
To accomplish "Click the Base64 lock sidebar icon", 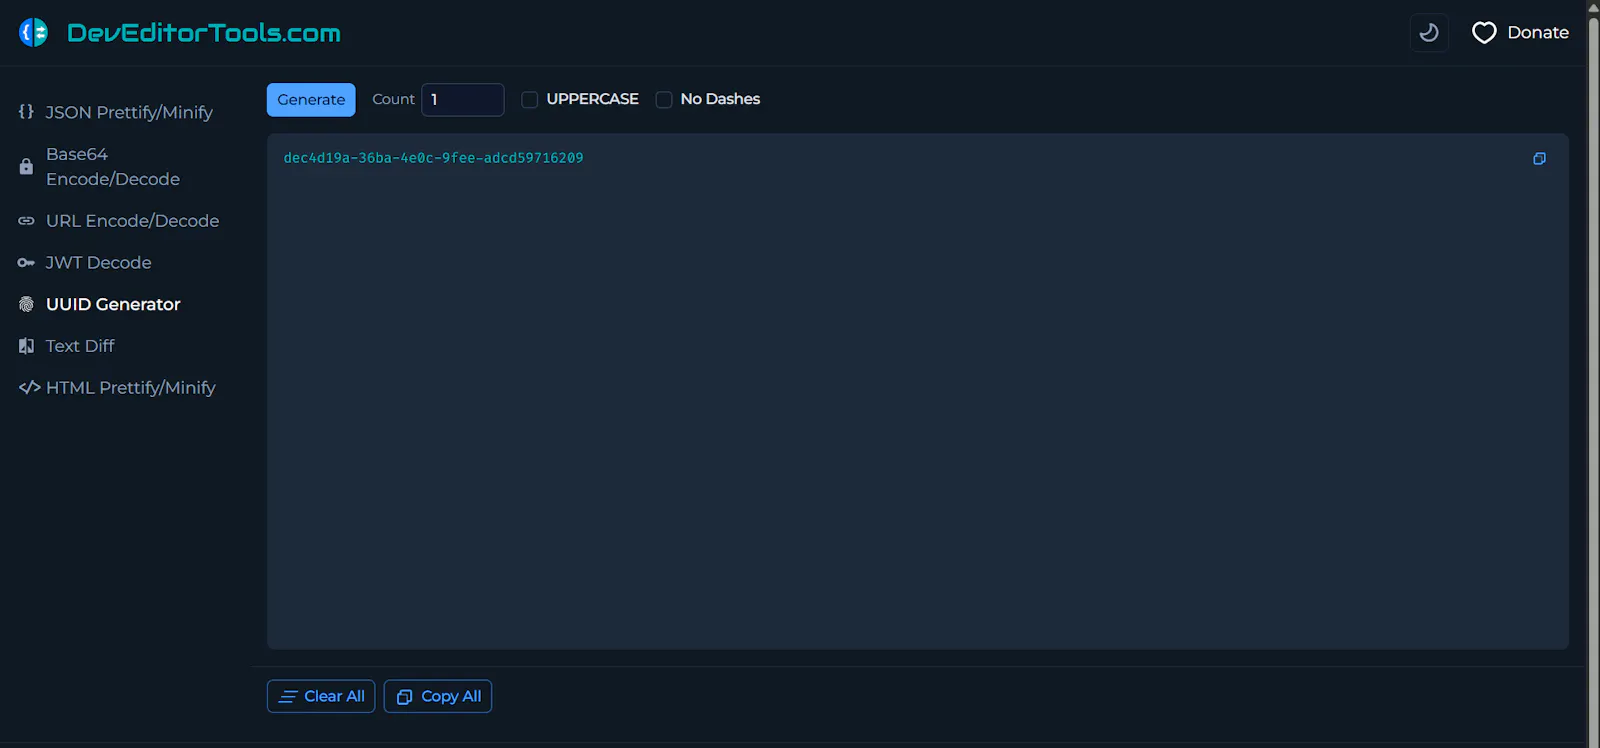I will [x=26, y=167].
